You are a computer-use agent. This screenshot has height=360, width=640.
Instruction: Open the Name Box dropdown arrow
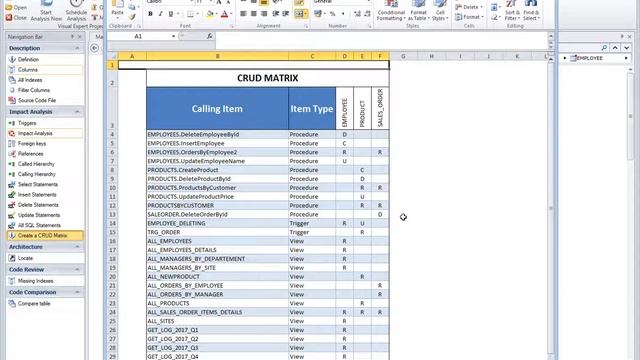[173, 36]
